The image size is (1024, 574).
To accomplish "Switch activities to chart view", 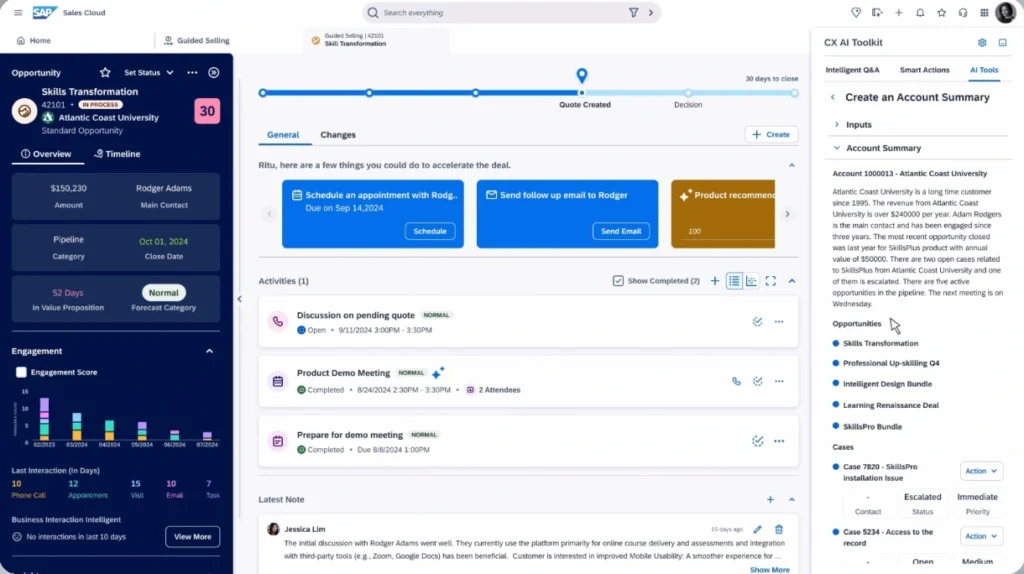I will [x=752, y=281].
